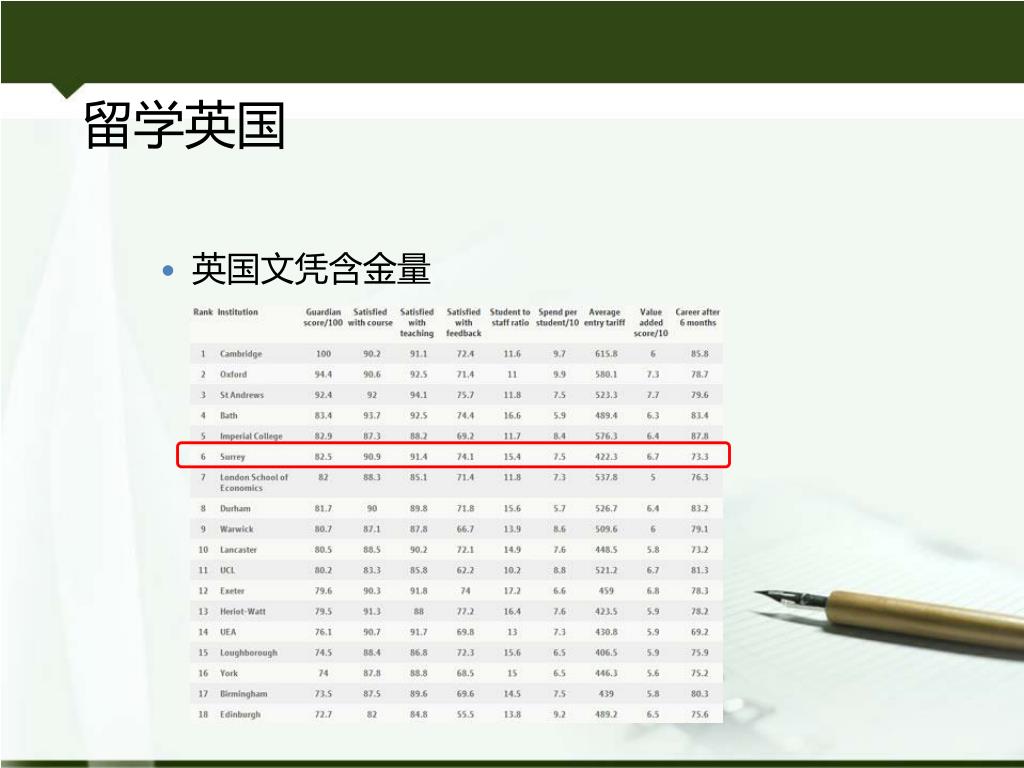Click Oxford's entry tariff 580.1
The width and height of the screenshot is (1024, 768).
coord(606,374)
